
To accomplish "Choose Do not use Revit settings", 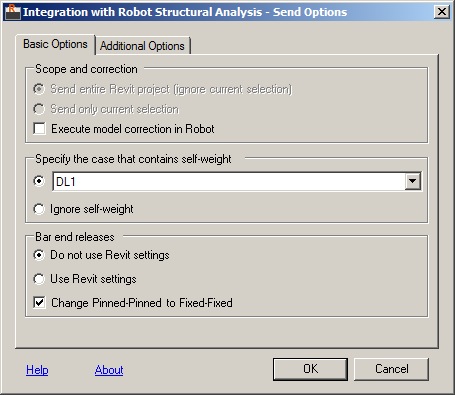I will [x=39, y=255].
